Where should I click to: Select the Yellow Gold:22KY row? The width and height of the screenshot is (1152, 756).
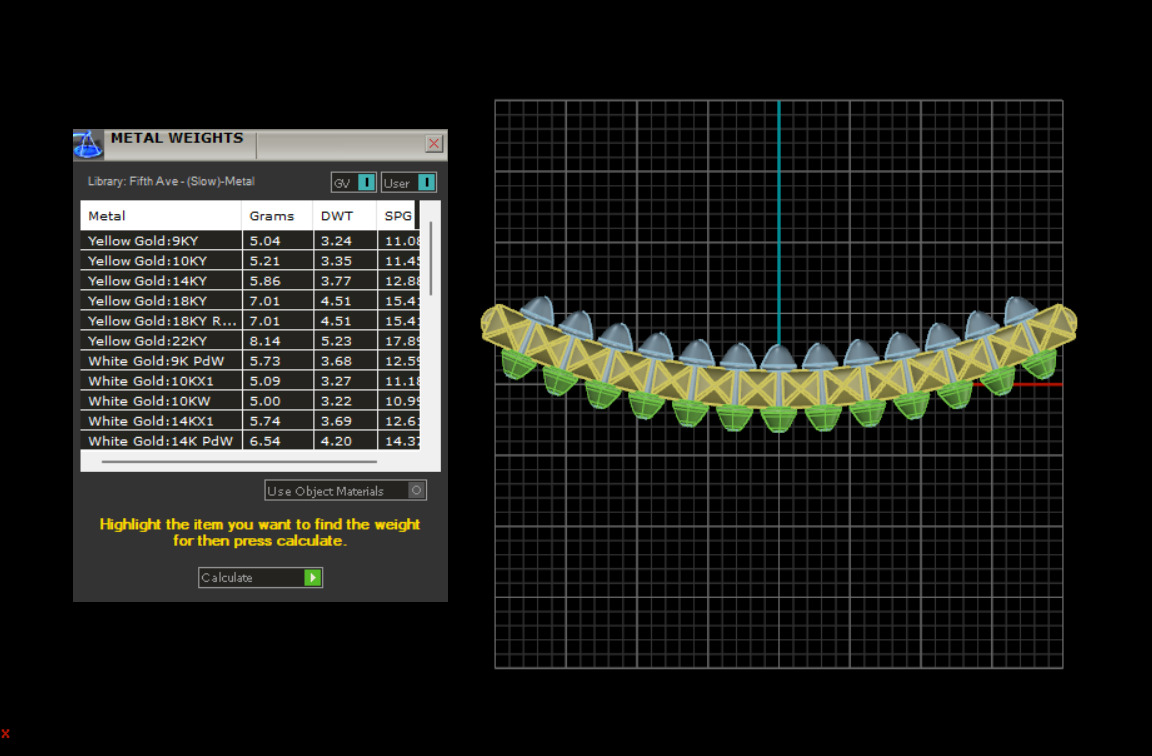click(250, 341)
